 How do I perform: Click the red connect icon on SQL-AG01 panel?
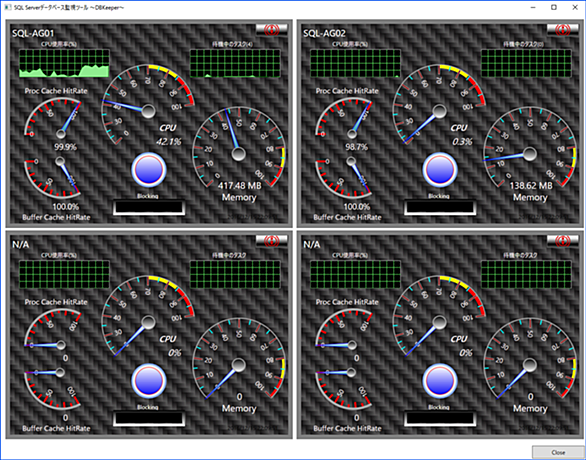[272, 30]
